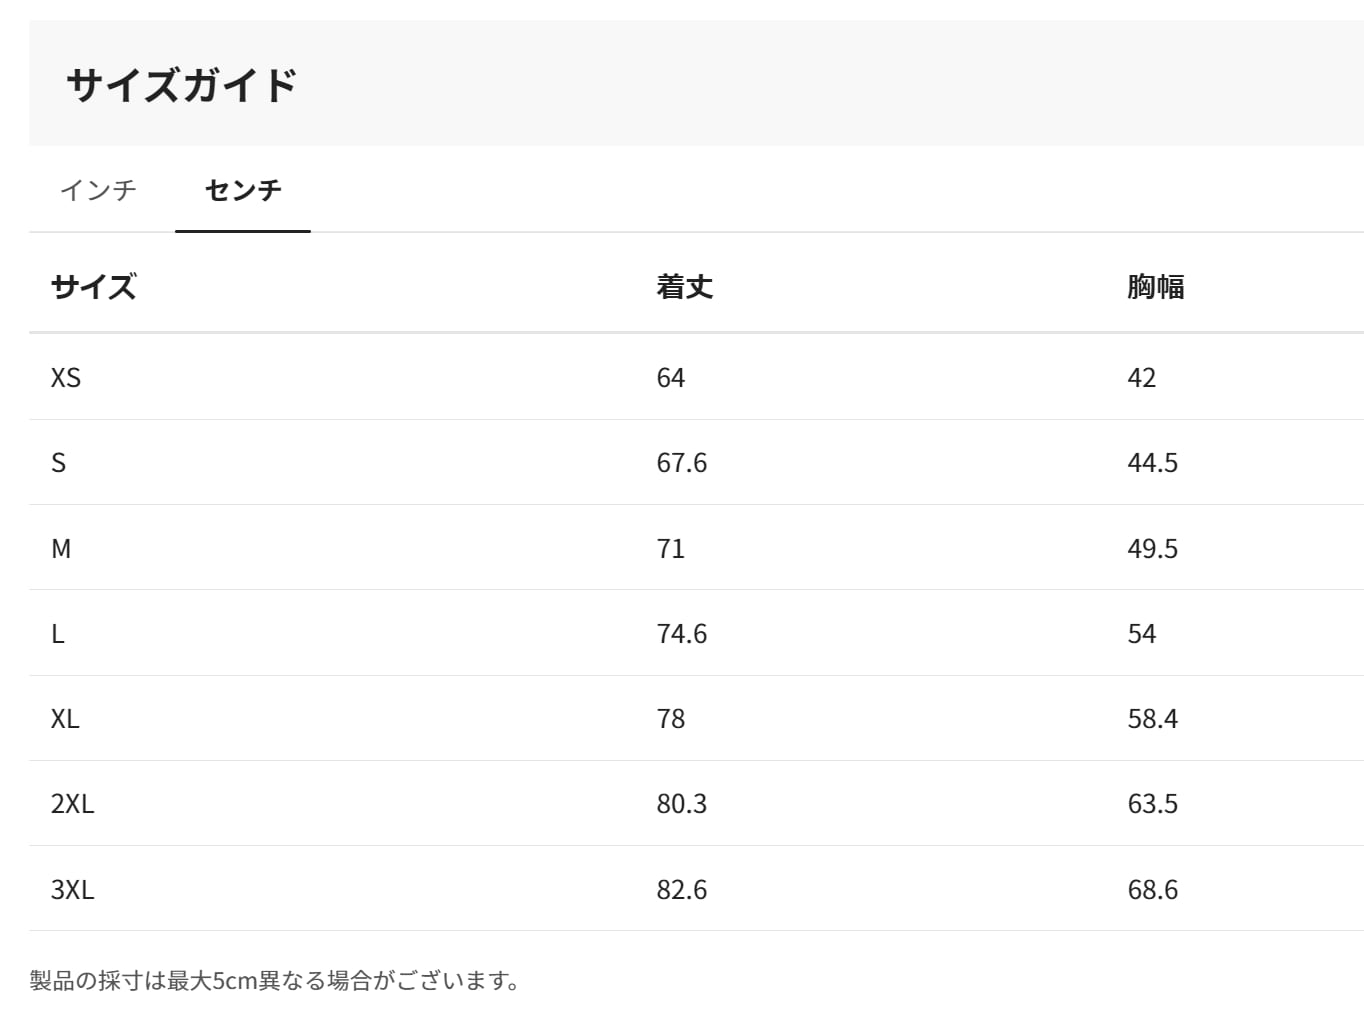Screen dimensions: 1364x1034
Task: Select the センチ tab
Action: (243, 190)
